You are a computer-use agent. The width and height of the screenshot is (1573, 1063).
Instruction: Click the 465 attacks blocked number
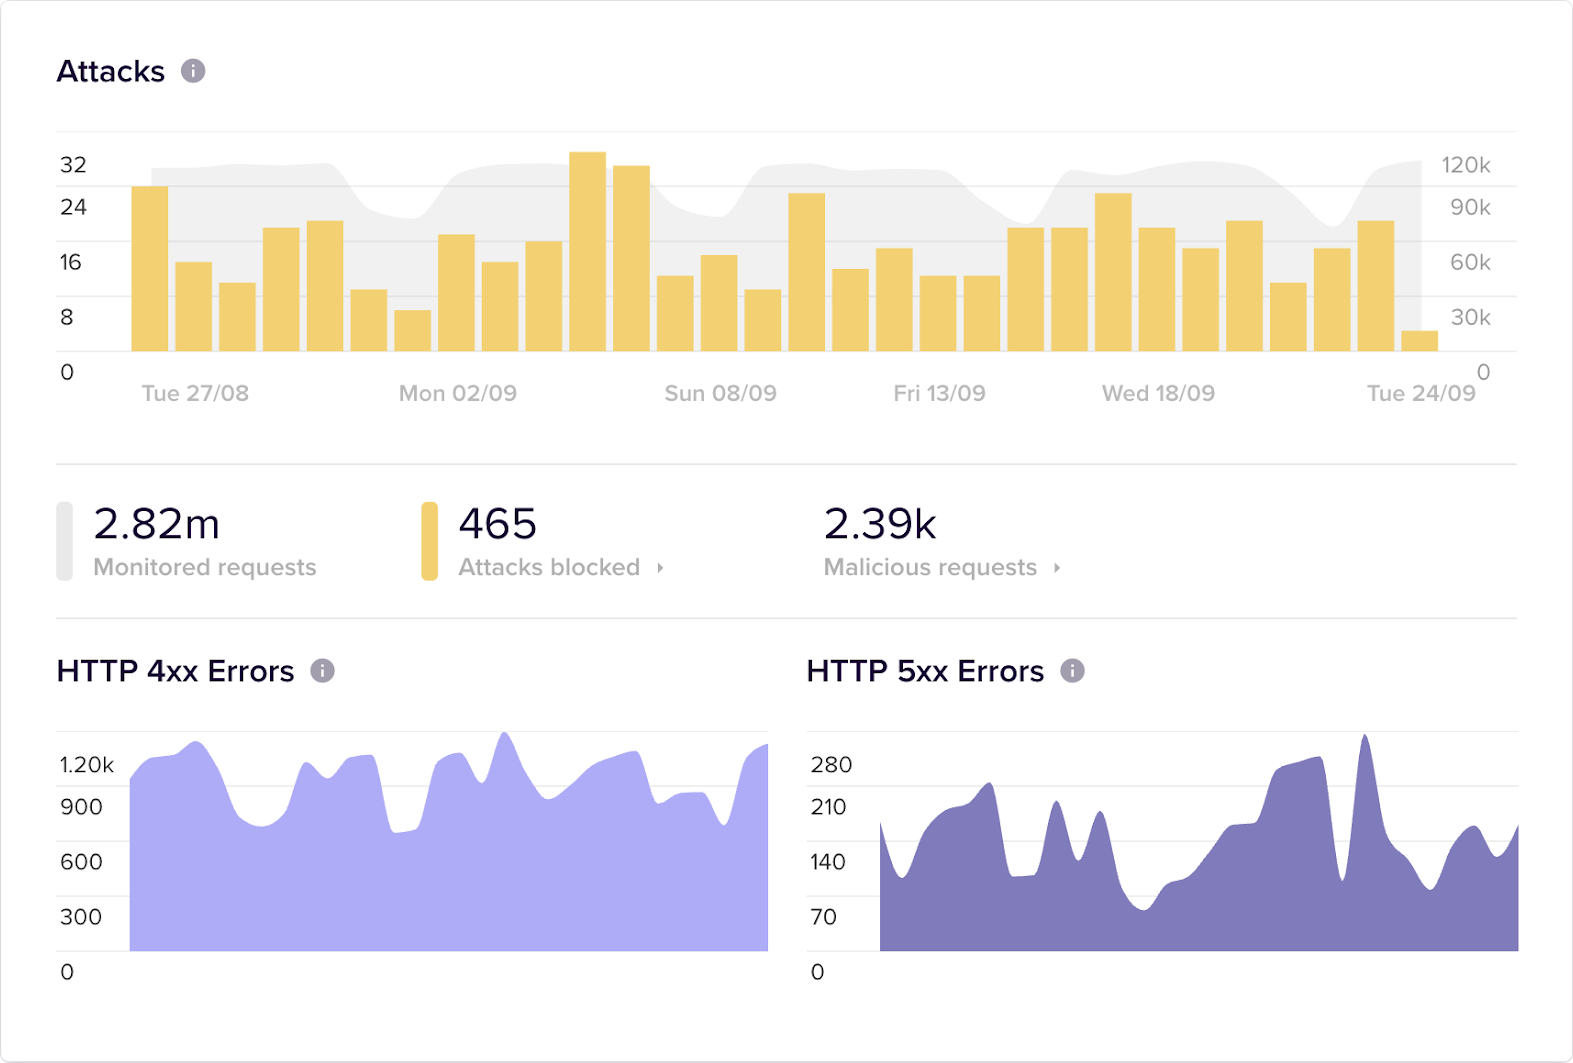(x=498, y=525)
